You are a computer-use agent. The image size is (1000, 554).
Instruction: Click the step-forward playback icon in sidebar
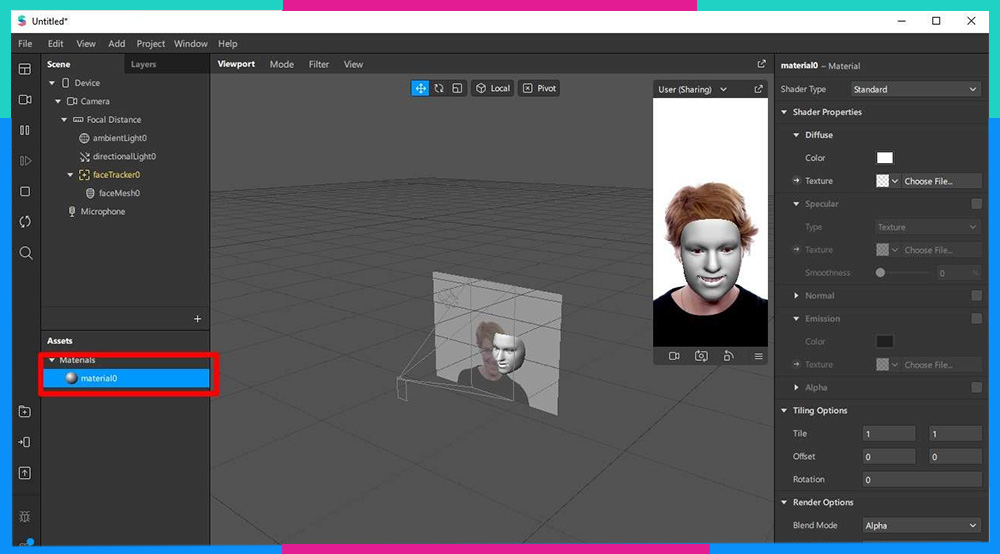point(25,161)
